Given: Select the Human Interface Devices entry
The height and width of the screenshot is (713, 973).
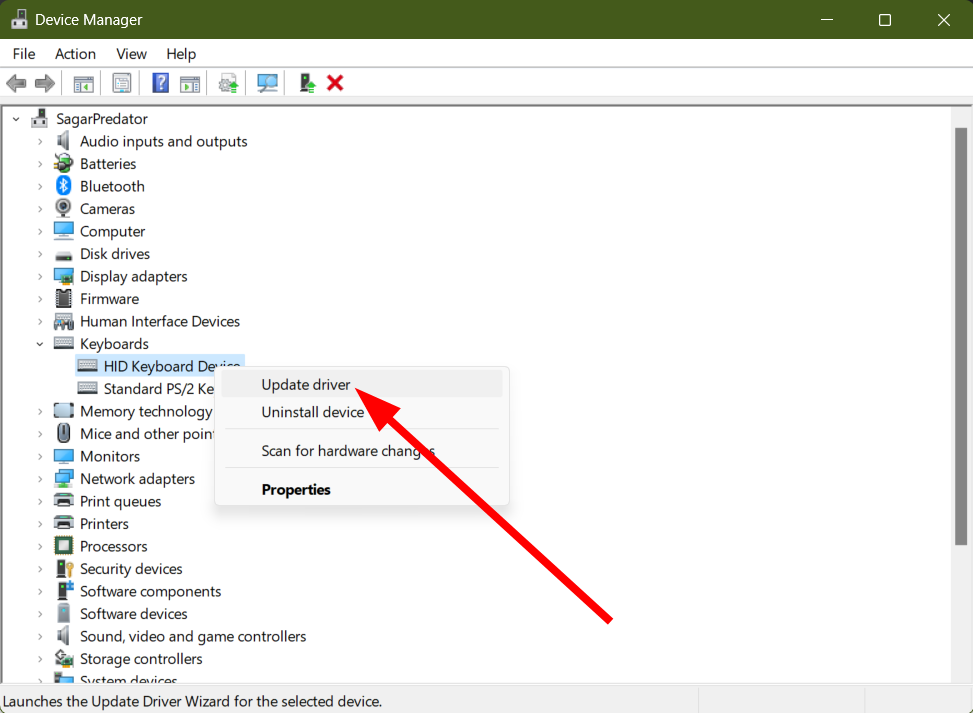Looking at the screenshot, I should (x=160, y=321).
